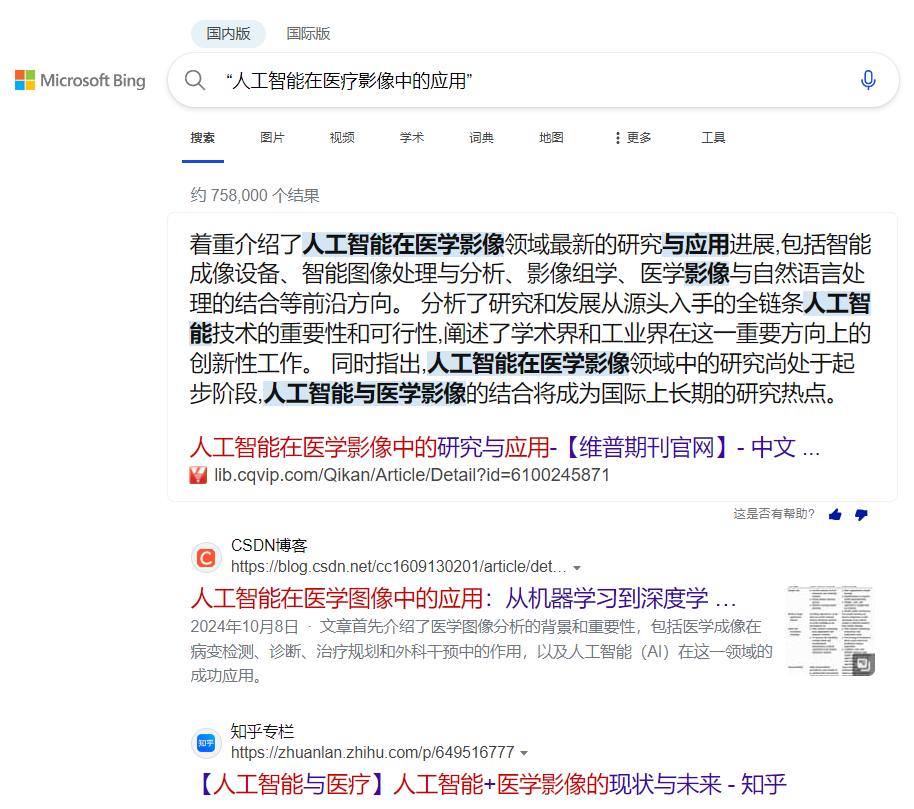Click the 知乎 favicon in search results

pyautogui.click(x=206, y=743)
